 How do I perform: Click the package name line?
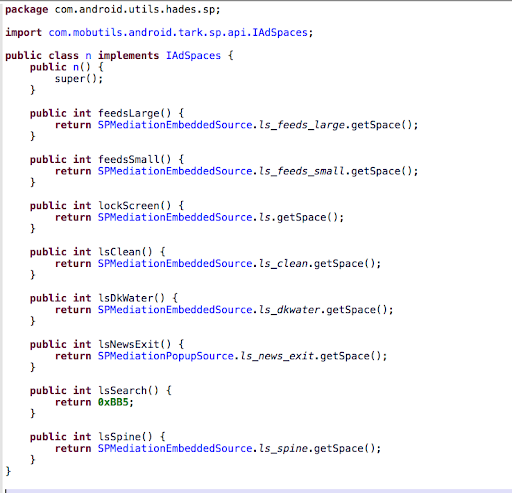(113, 10)
